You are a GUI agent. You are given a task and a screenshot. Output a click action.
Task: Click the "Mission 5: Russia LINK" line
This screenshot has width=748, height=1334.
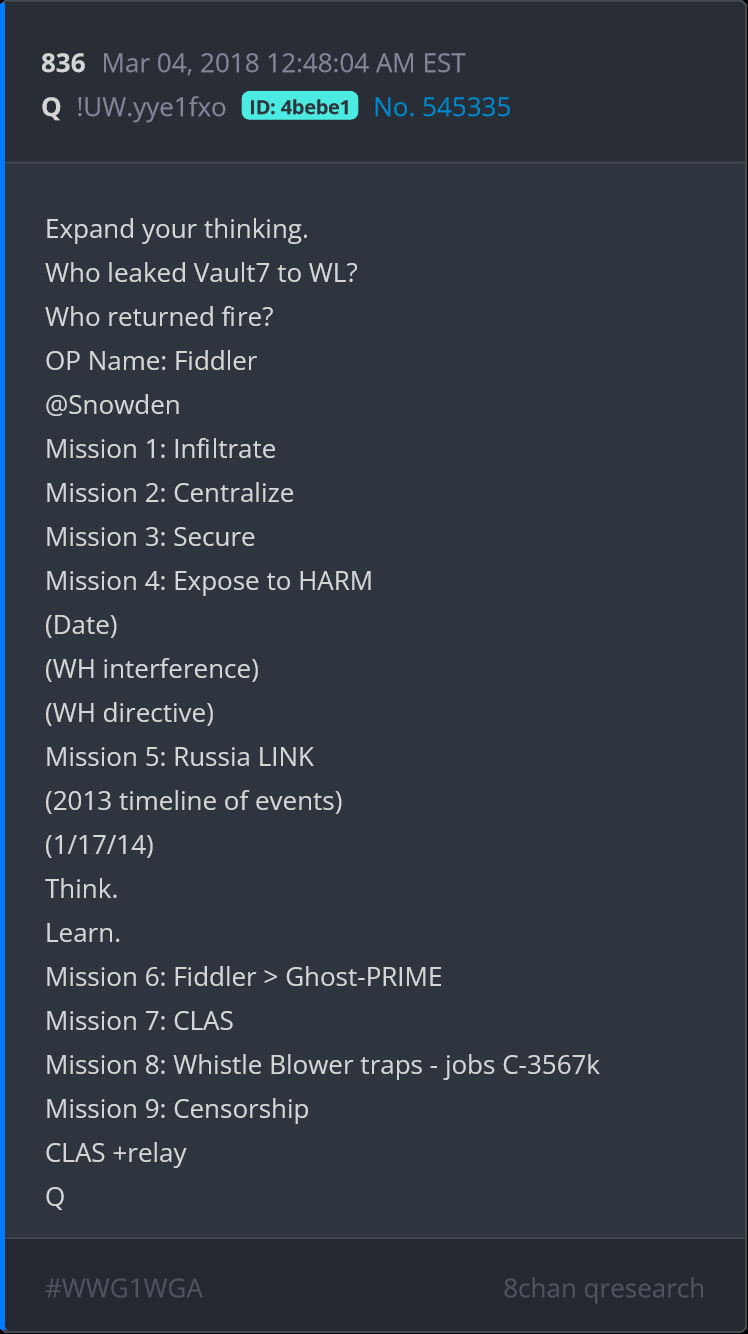180,757
